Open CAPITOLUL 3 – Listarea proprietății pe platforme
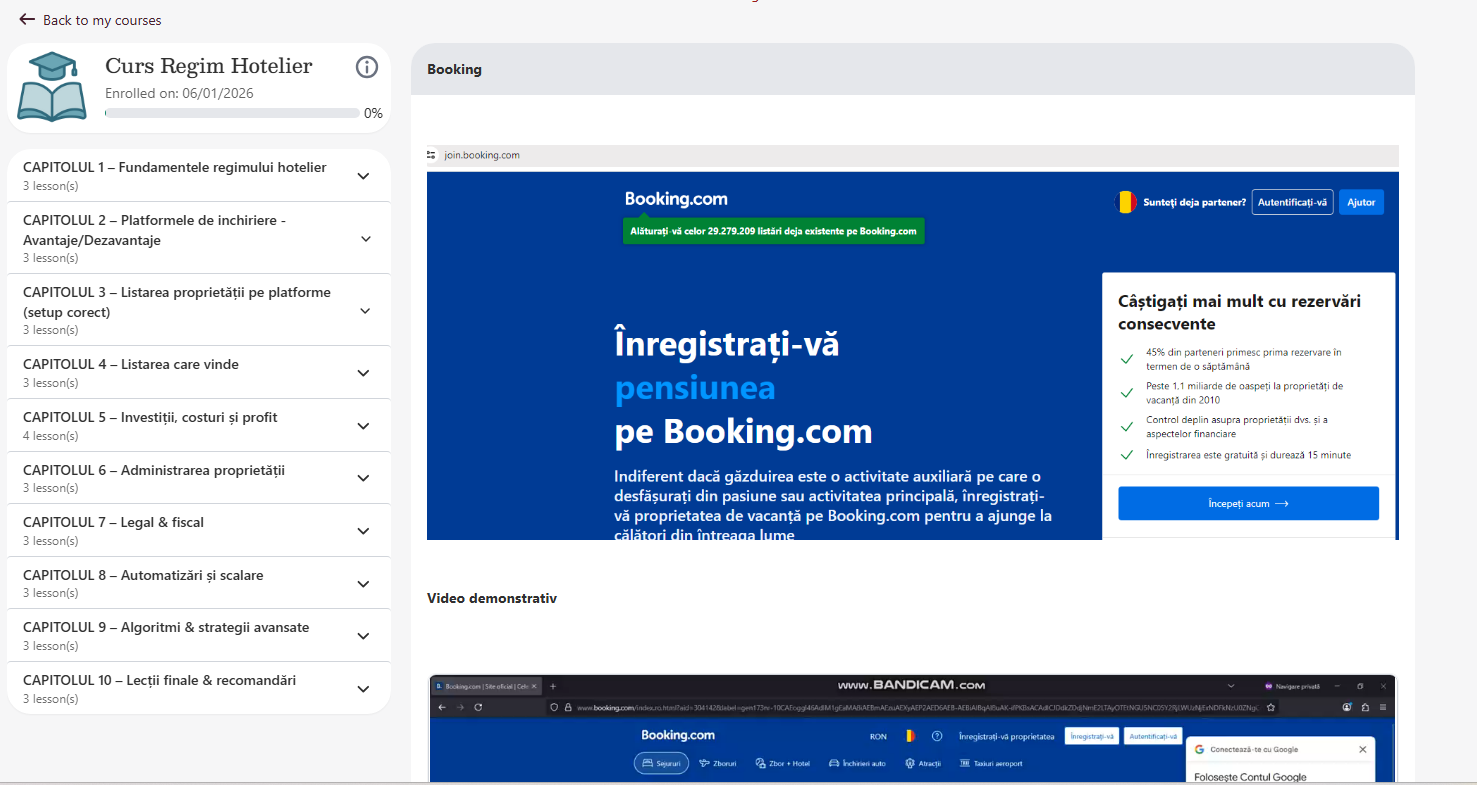 click(176, 302)
